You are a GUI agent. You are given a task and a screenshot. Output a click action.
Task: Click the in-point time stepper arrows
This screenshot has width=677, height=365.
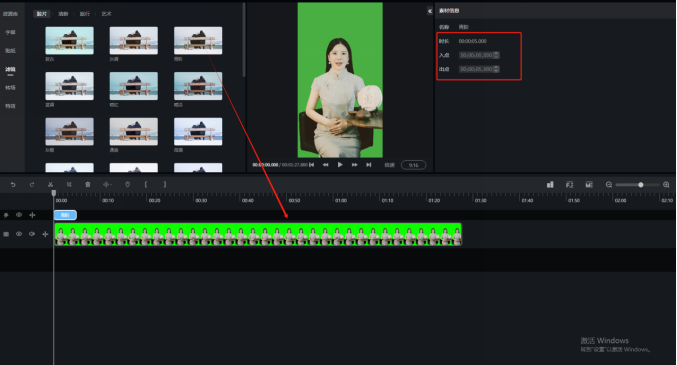pos(496,55)
